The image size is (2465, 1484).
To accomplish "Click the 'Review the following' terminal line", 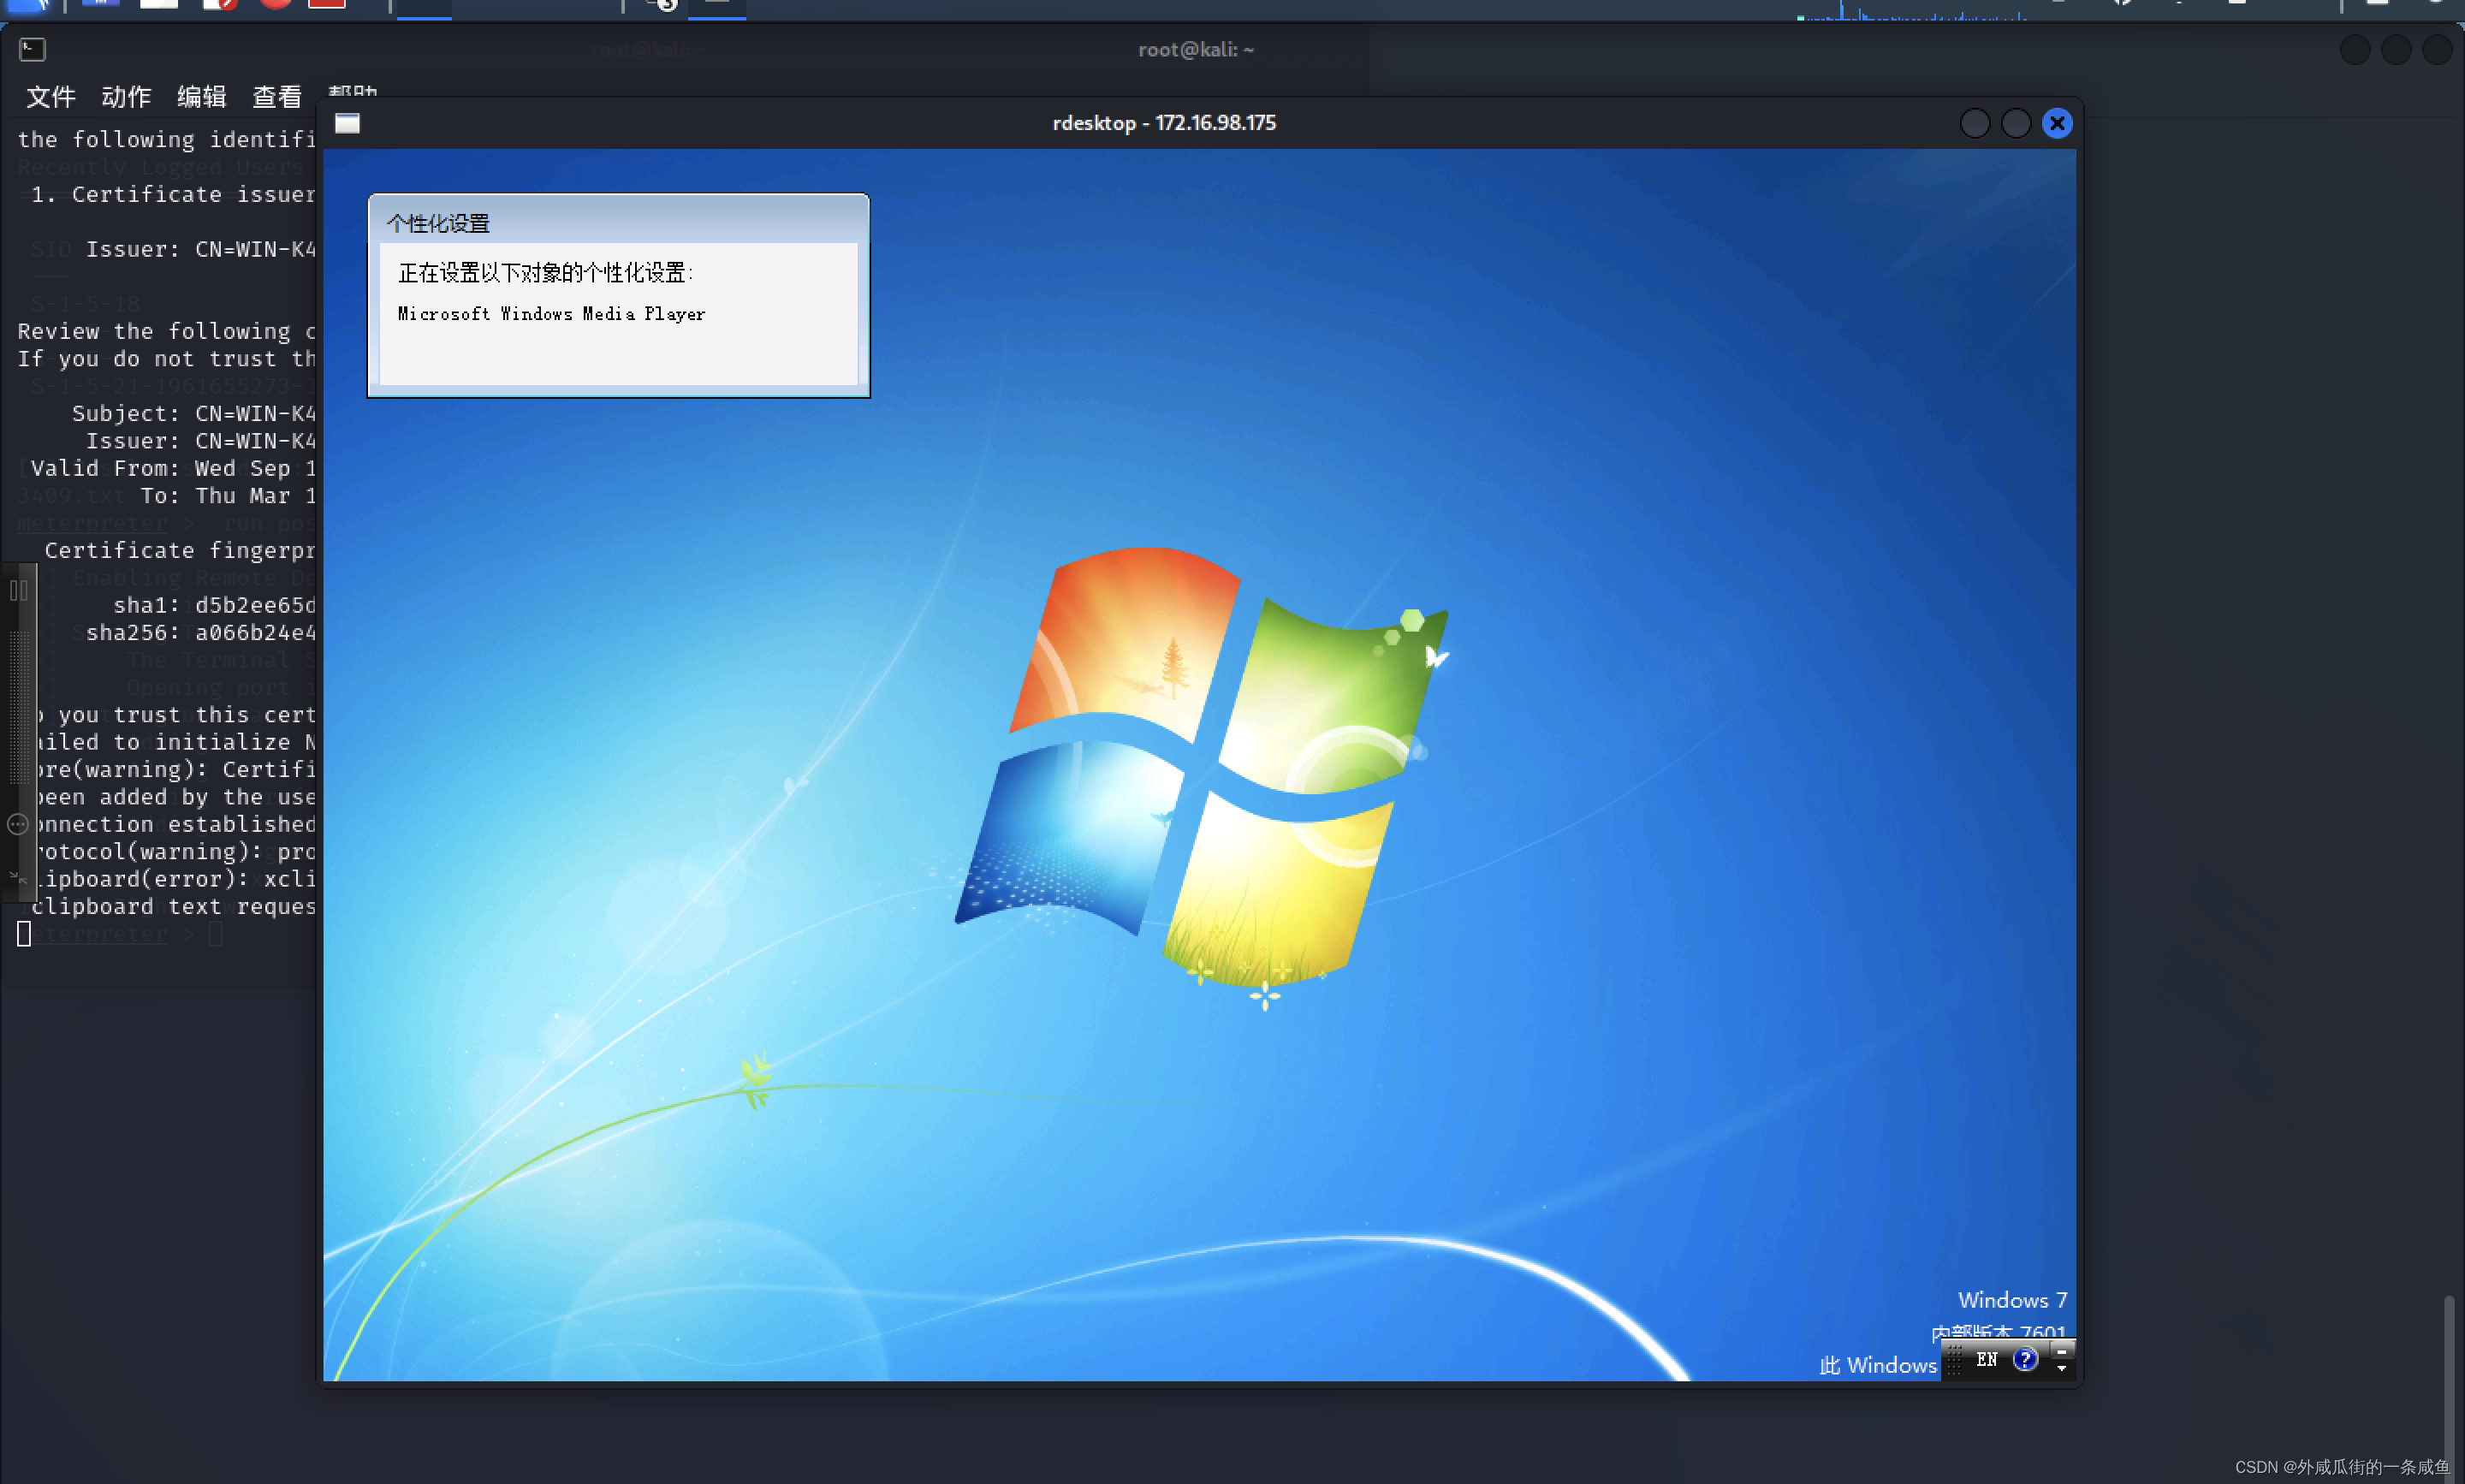I will (x=166, y=331).
